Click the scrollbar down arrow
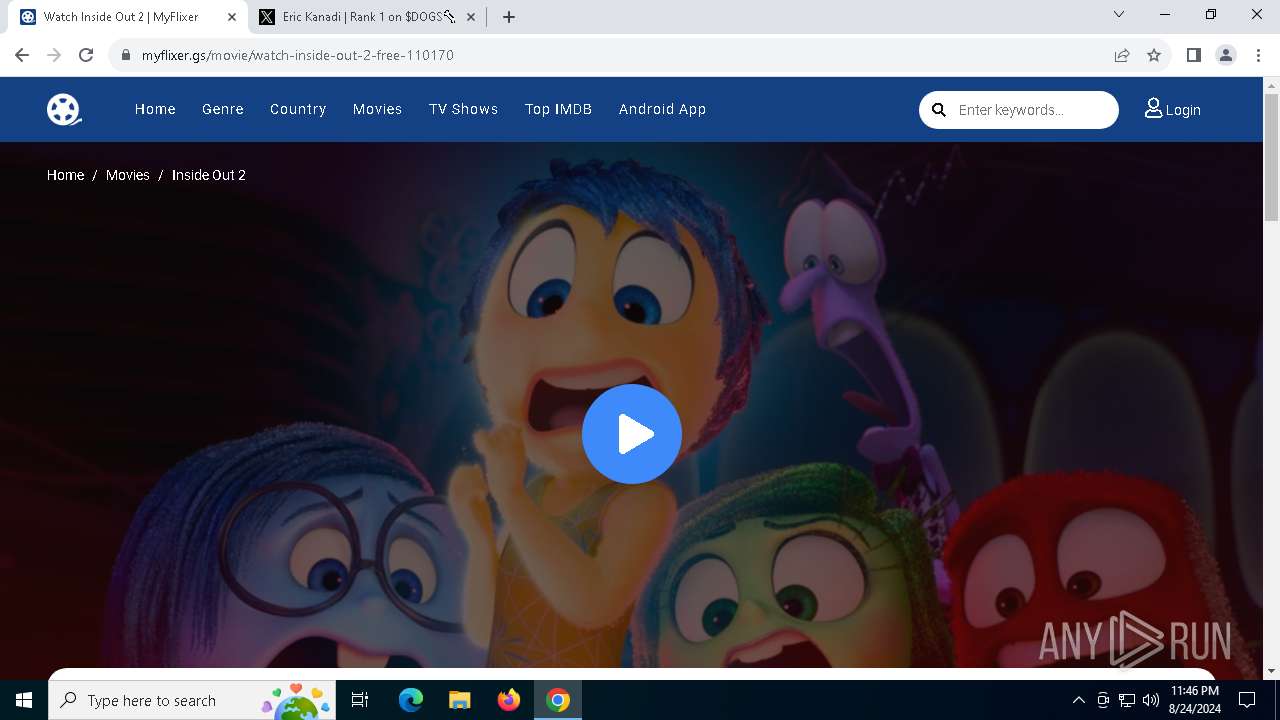 click(1271, 671)
